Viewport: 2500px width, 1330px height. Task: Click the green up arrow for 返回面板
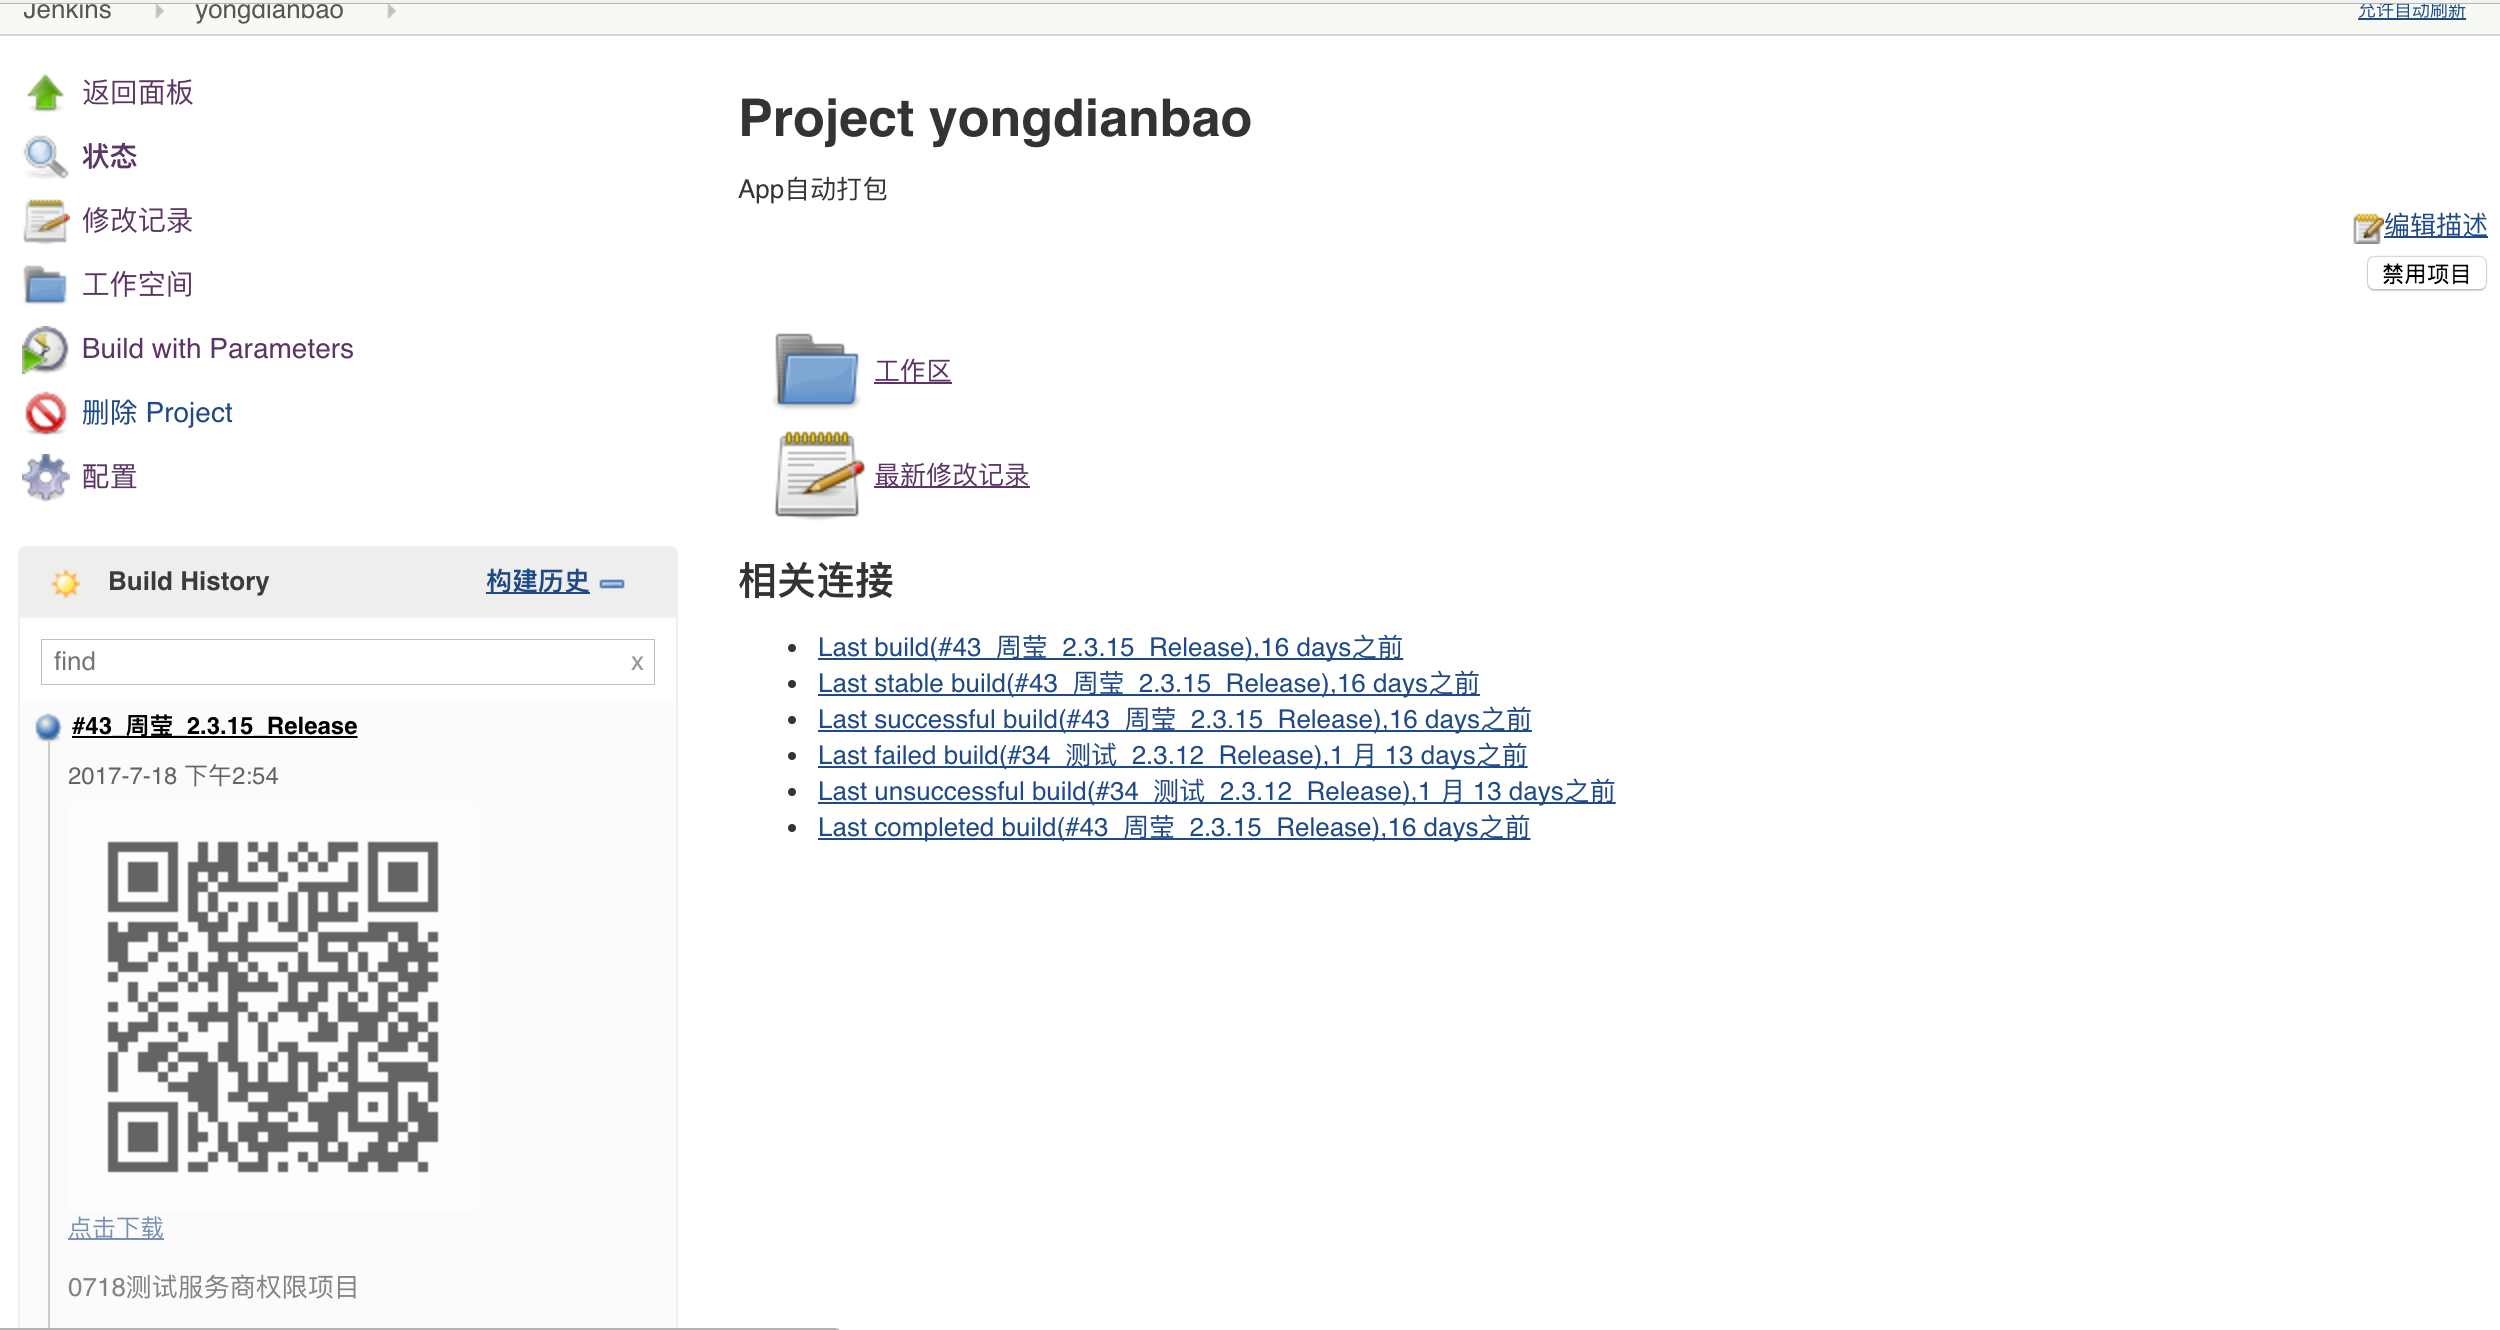(x=45, y=92)
